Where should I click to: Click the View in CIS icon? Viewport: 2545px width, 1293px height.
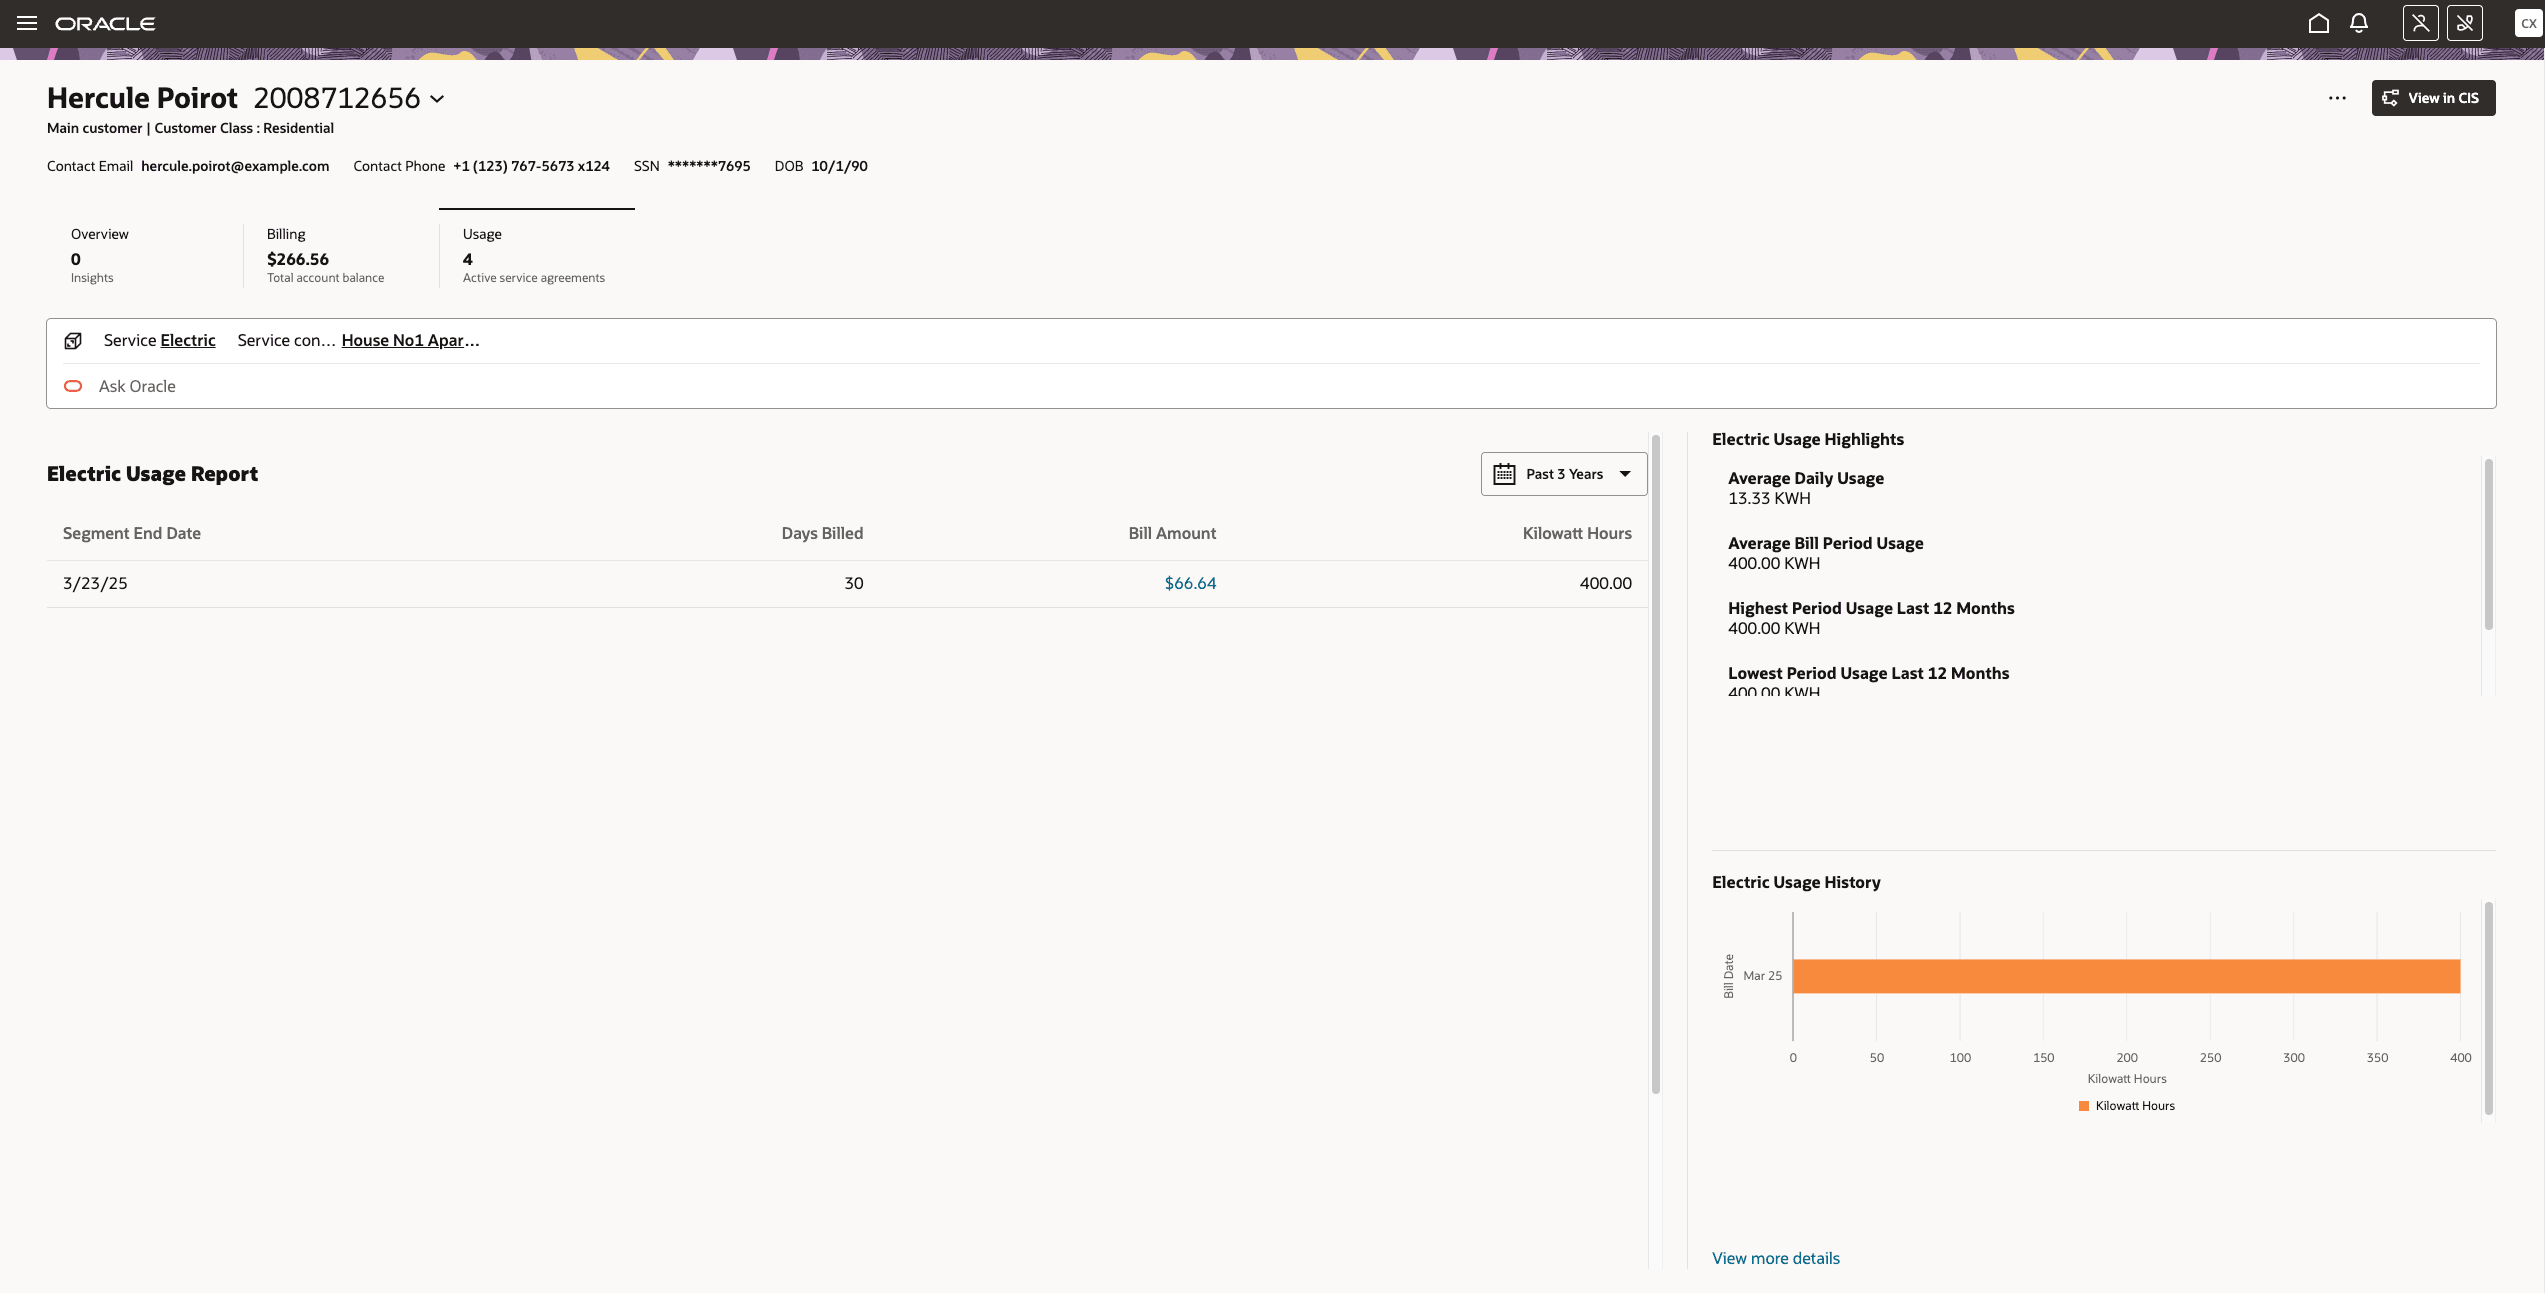click(2390, 97)
